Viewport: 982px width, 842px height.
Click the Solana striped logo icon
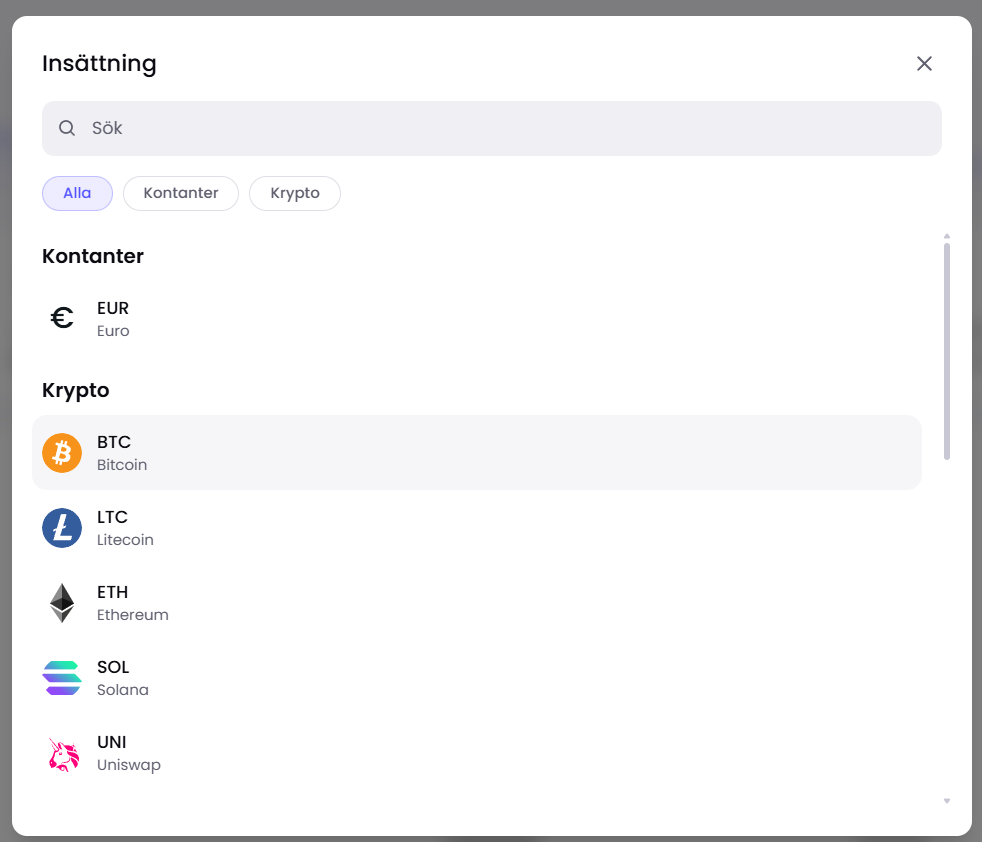[x=62, y=678]
